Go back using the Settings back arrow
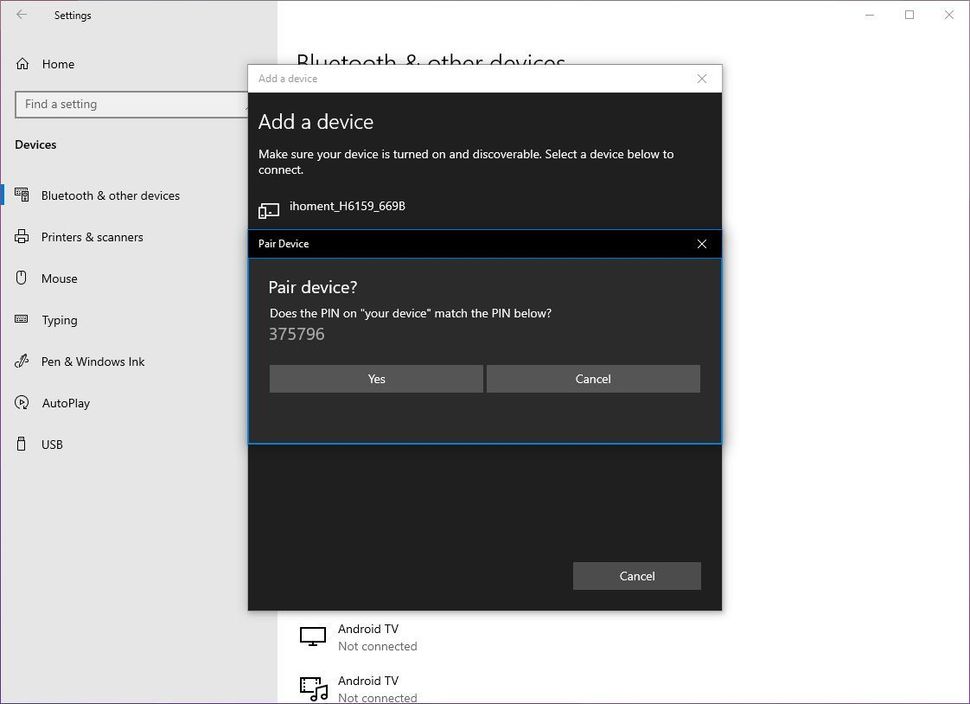The image size is (970, 704). click(22, 15)
